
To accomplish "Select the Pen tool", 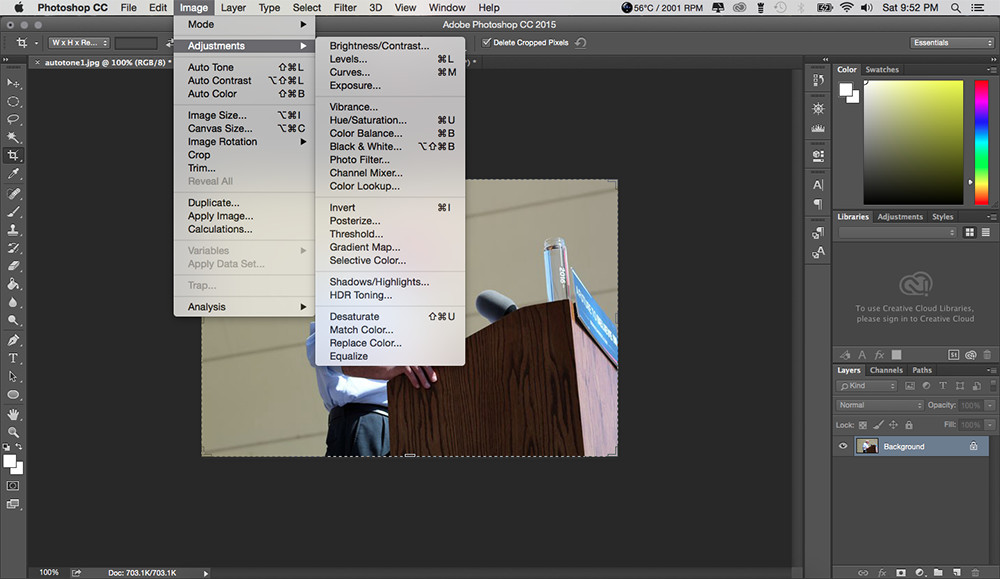I will tap(14, 340).
